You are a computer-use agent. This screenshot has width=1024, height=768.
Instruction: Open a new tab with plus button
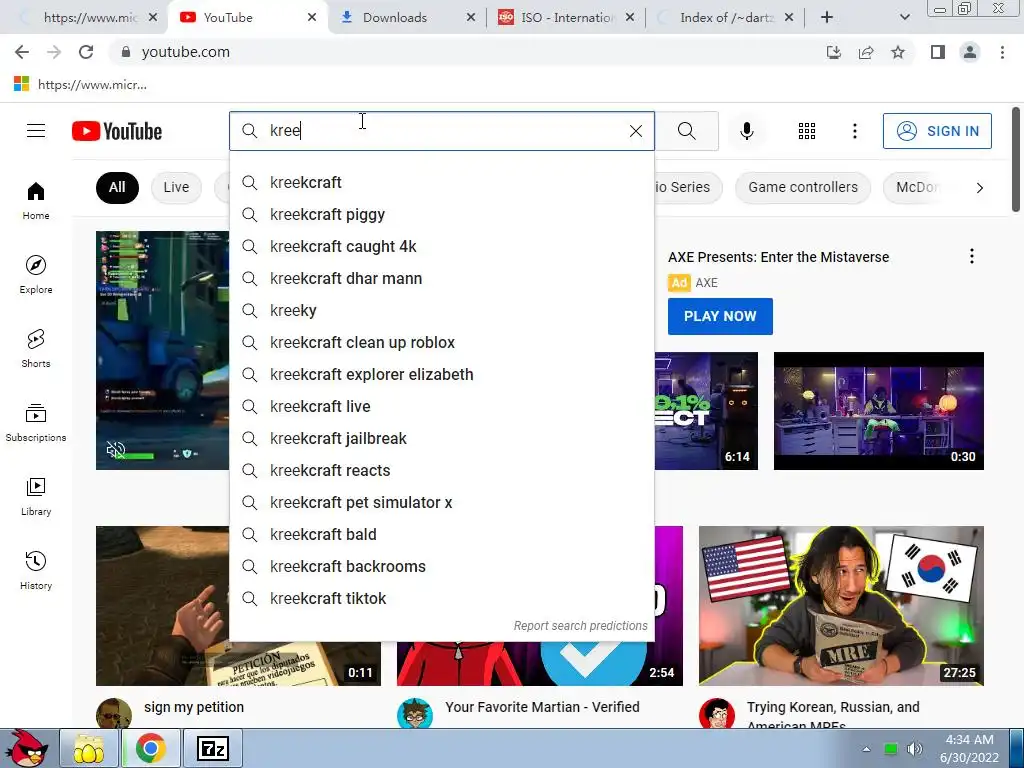point(827,18)
